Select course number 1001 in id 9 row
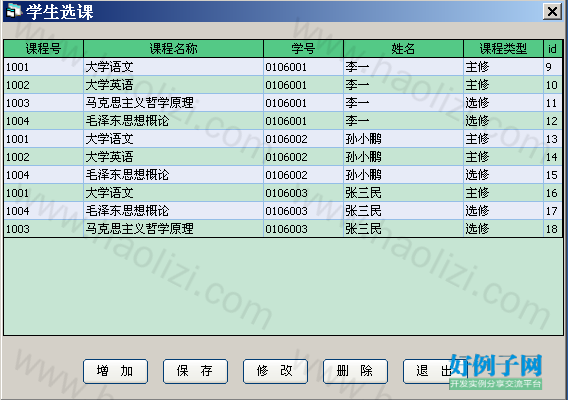Screen dimensions: 568x400 (43, 67)
